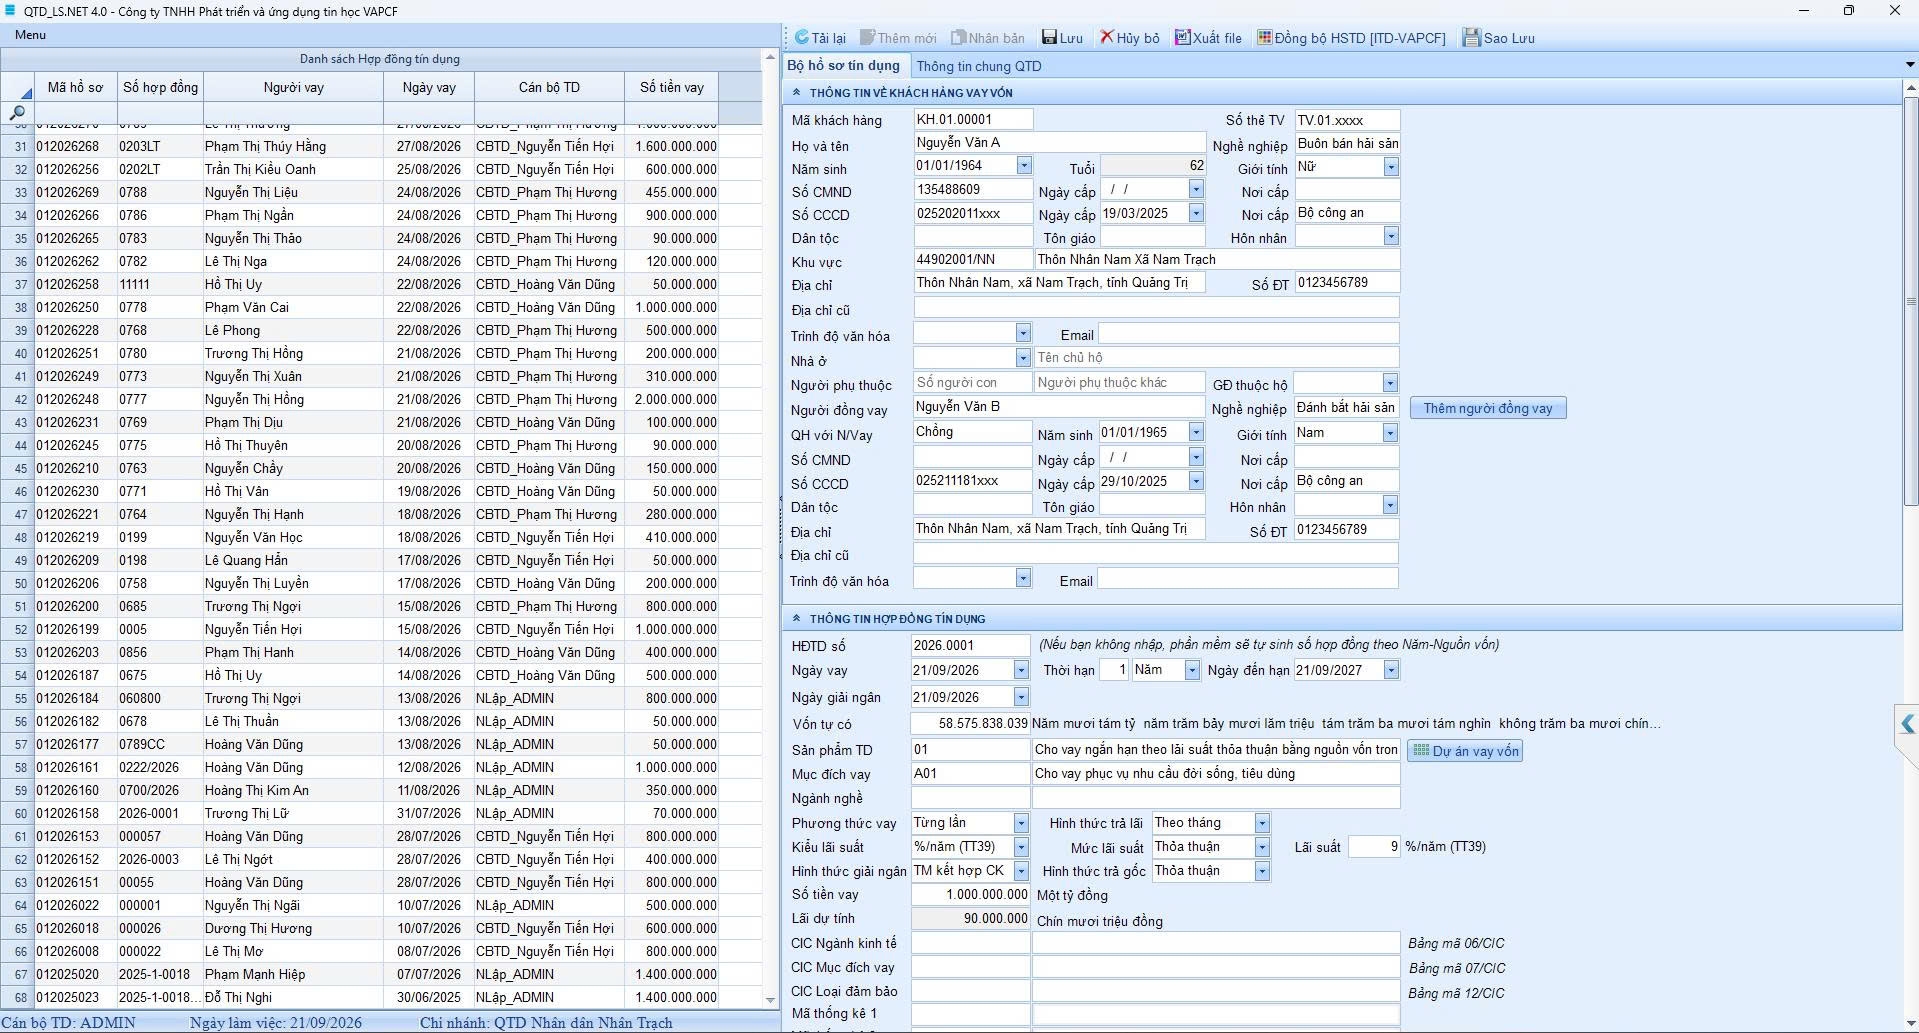
Task: Open the Thời hạn unit dropdown showing Năm
Action: 1192,670
